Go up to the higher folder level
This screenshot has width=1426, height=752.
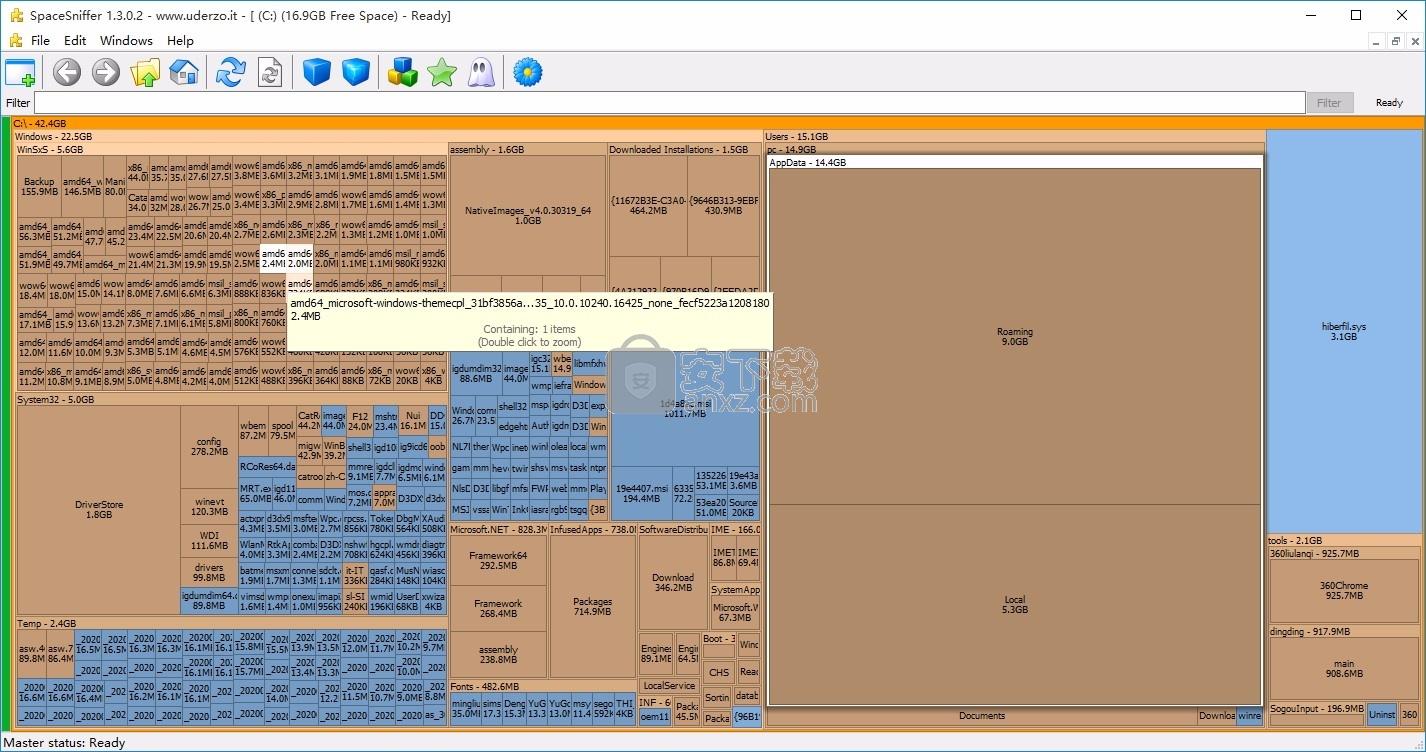[x=145, y=72]
